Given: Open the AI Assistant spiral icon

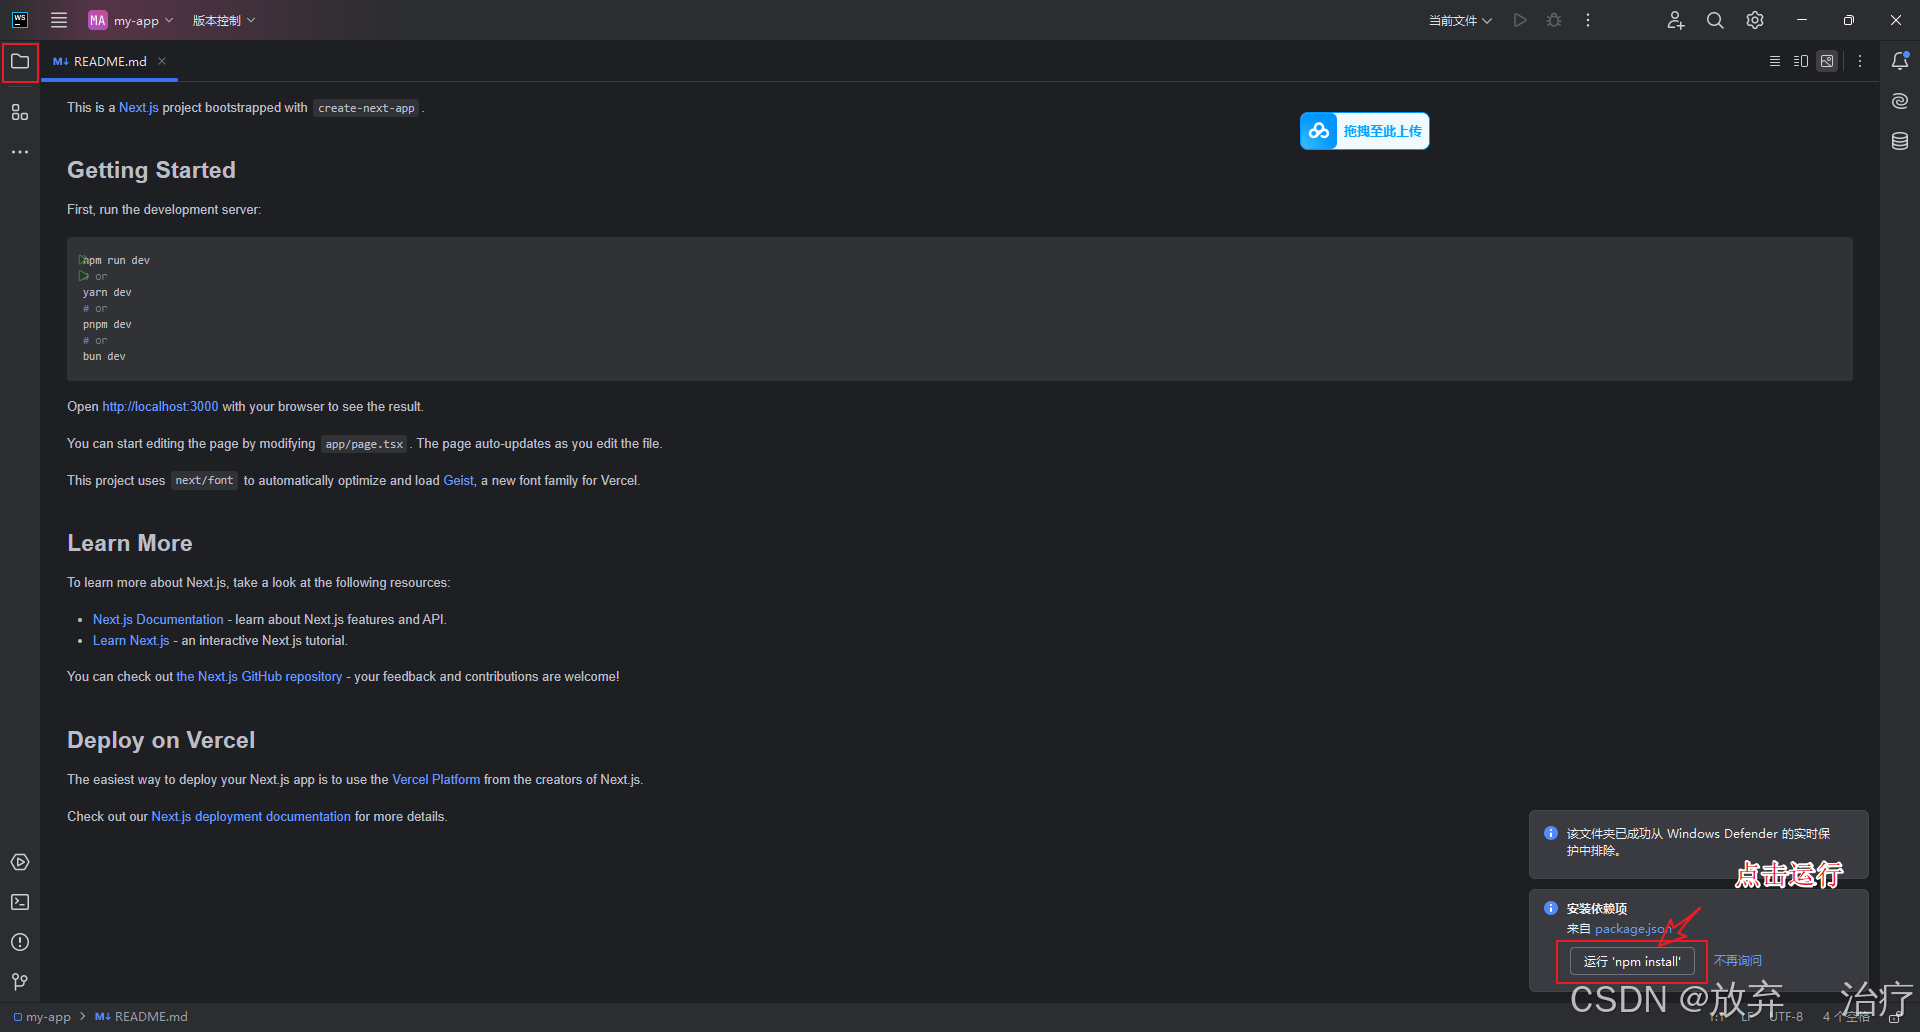Looking at the screenshot, I should click(1900, 101).
